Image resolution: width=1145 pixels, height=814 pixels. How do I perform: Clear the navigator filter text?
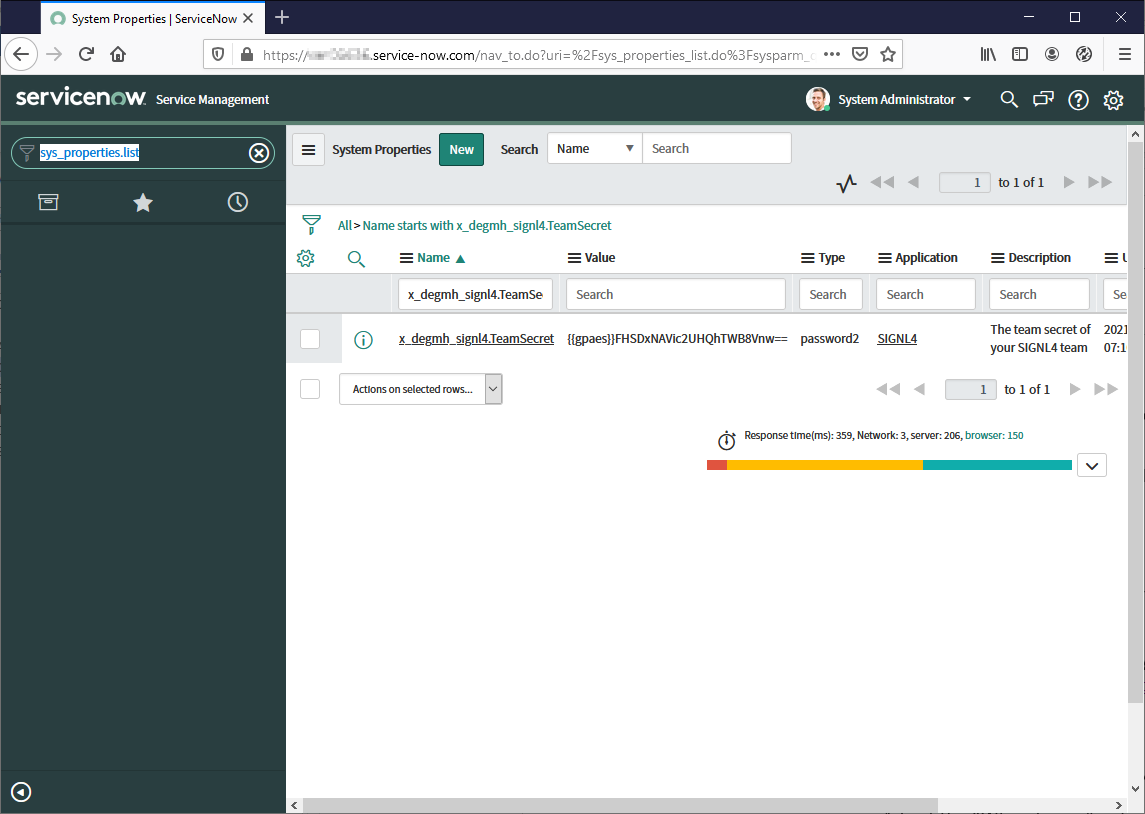[259, 153]
